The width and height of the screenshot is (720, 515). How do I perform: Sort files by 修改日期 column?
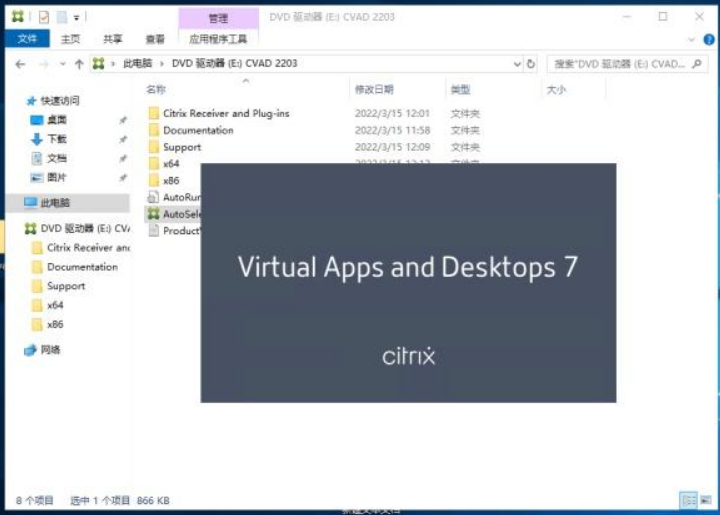click(x=374, y=90)
